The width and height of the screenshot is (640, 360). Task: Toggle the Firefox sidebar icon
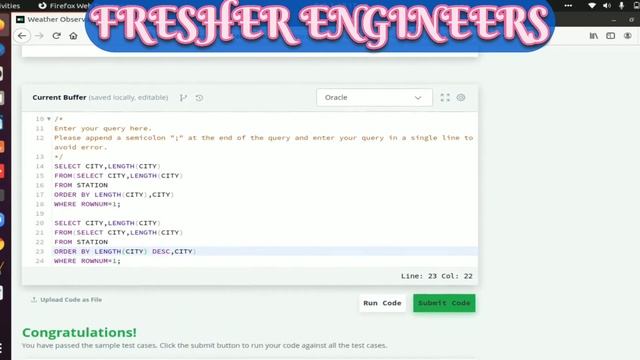pyautogui.click(x=611, y=36)
